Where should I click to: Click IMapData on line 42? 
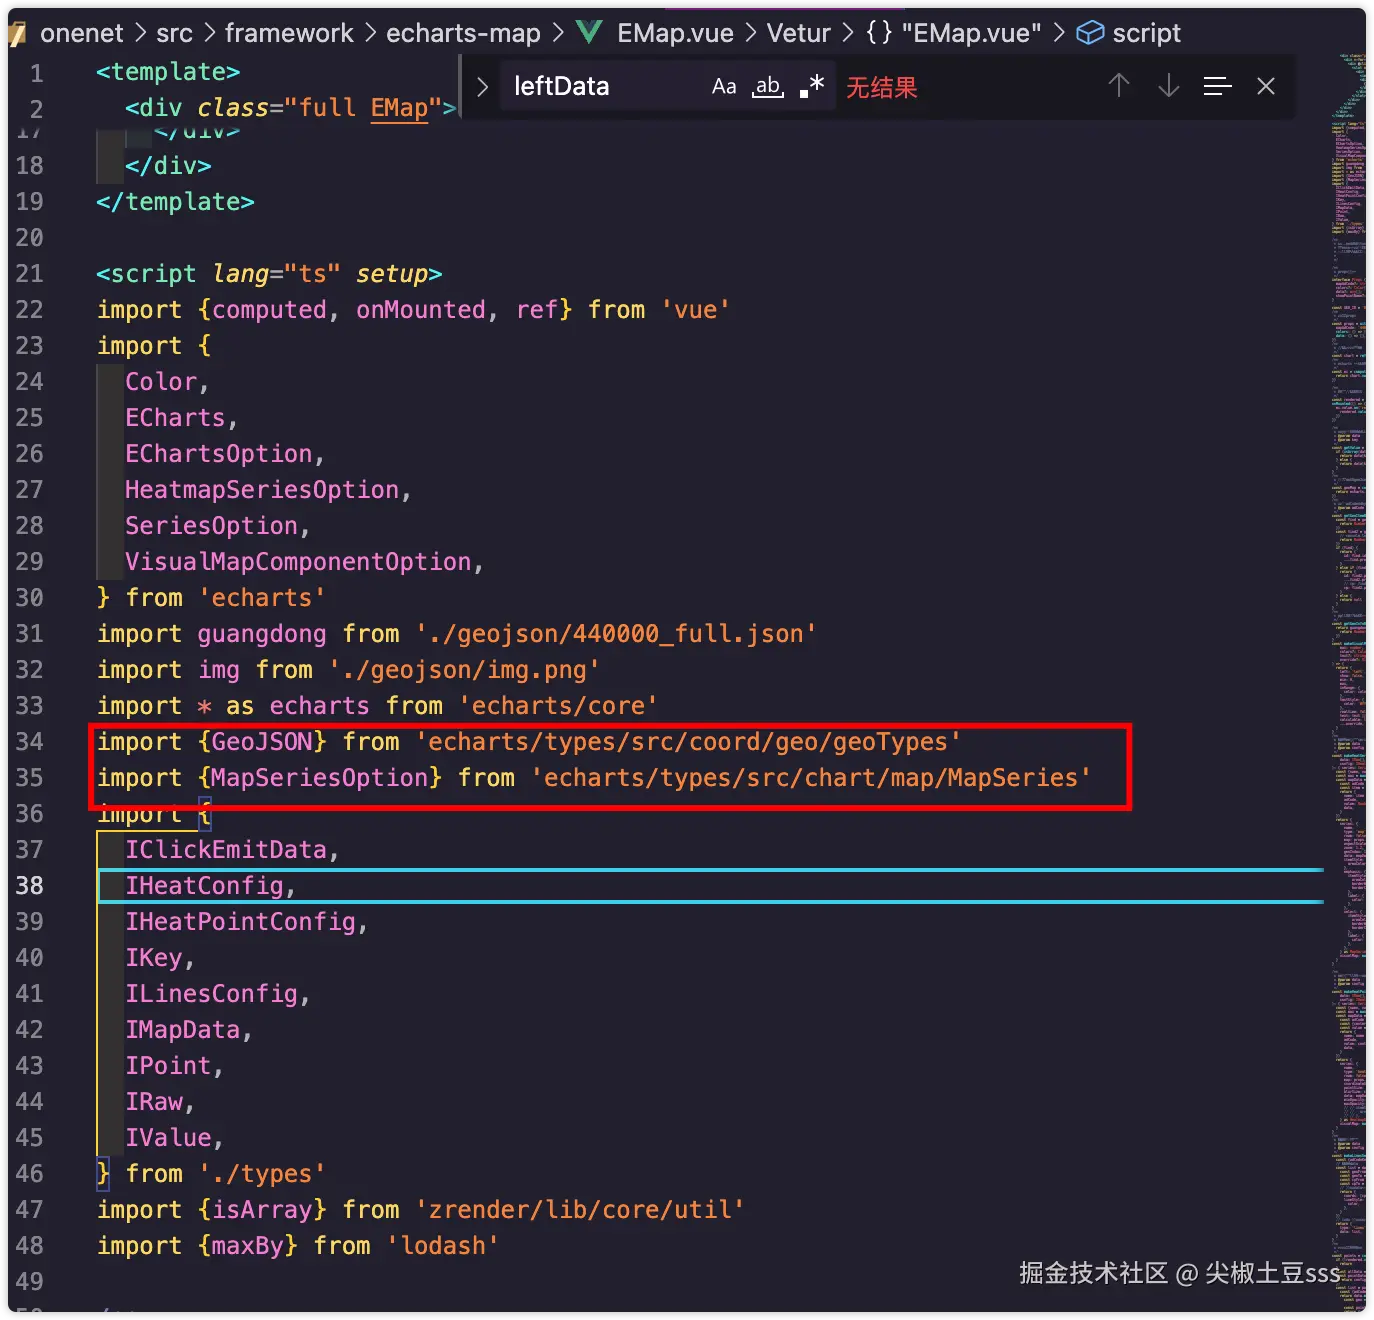(182, 1029)
